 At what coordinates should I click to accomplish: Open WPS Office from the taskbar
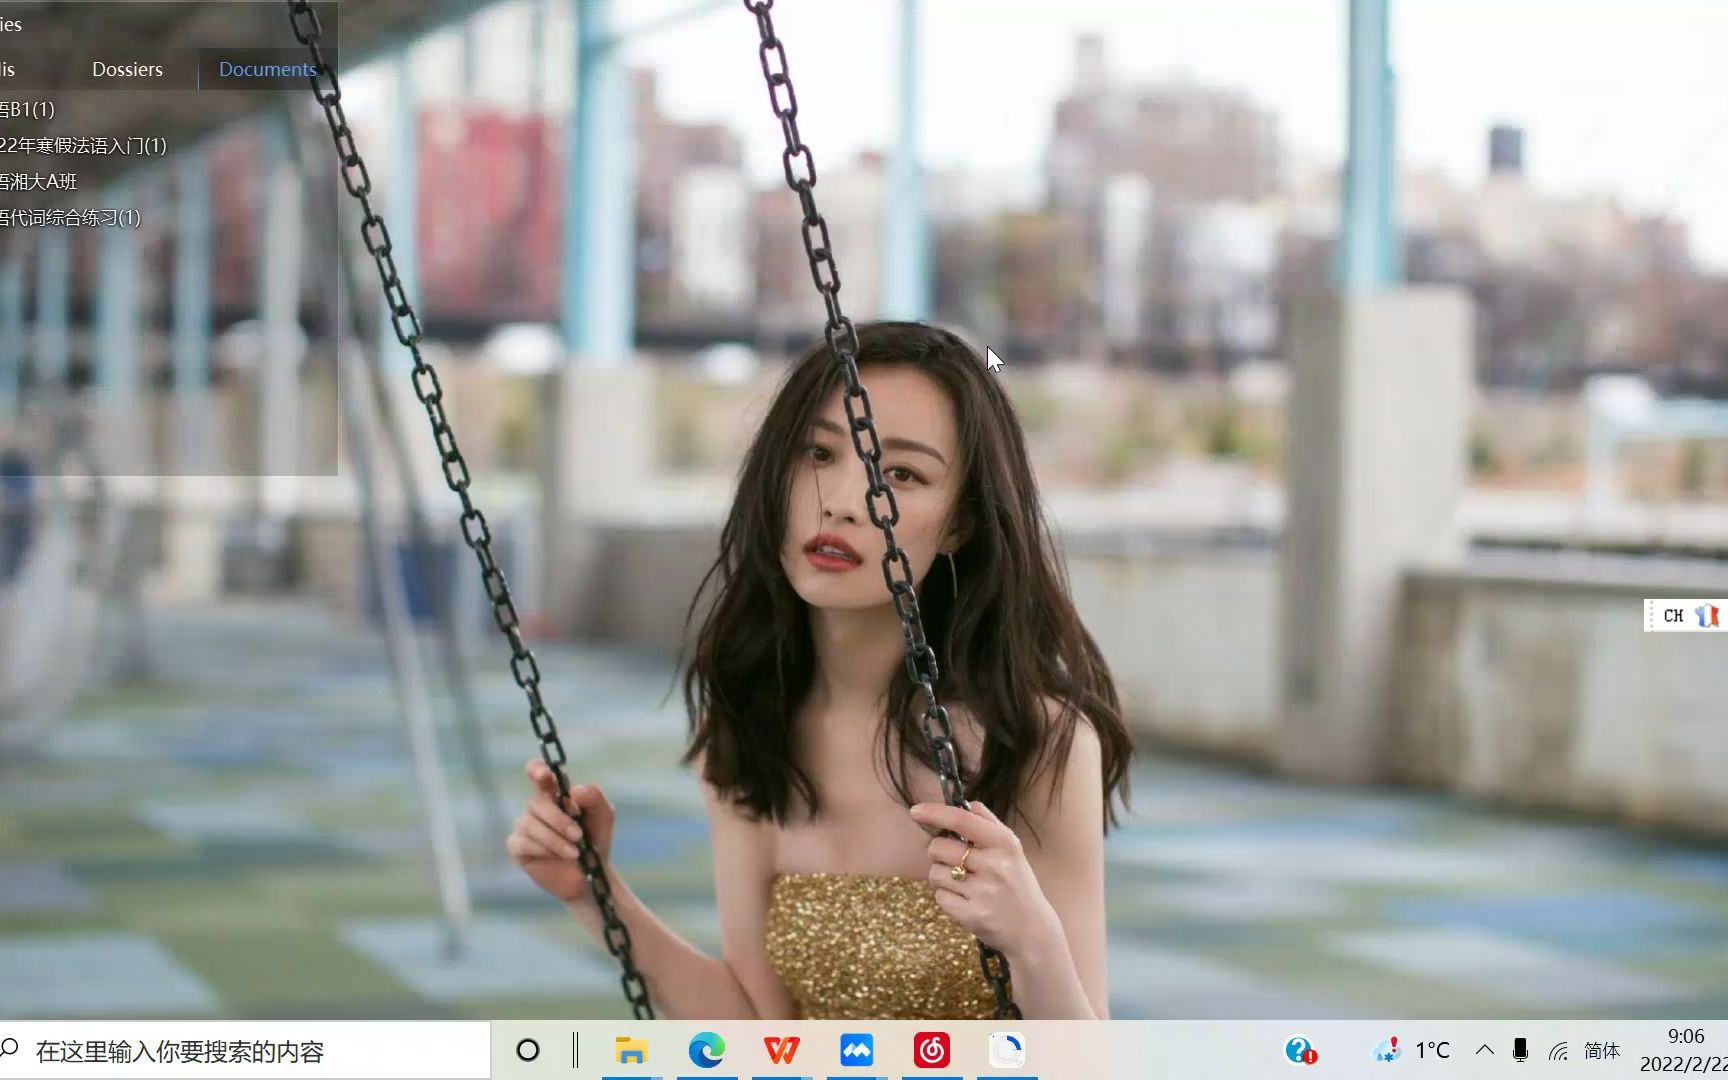tap(782, 1050)
